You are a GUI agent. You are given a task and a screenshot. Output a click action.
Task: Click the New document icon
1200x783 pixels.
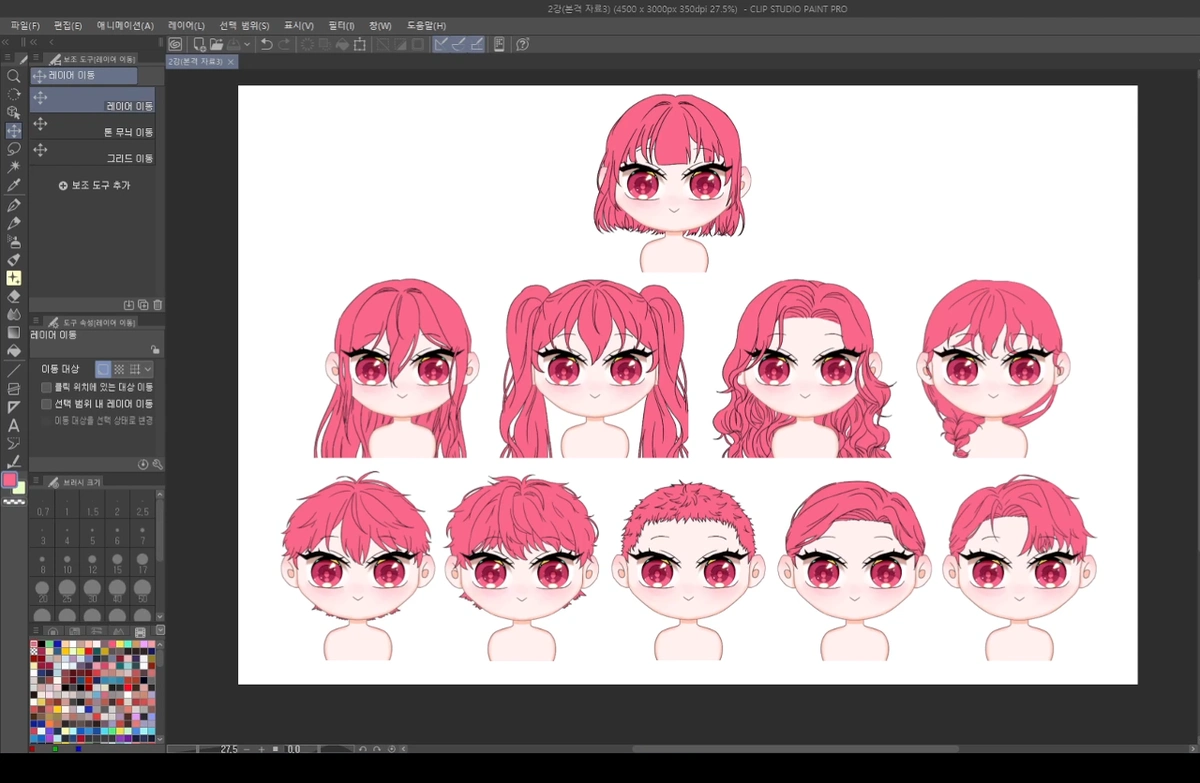click(199, 44)
